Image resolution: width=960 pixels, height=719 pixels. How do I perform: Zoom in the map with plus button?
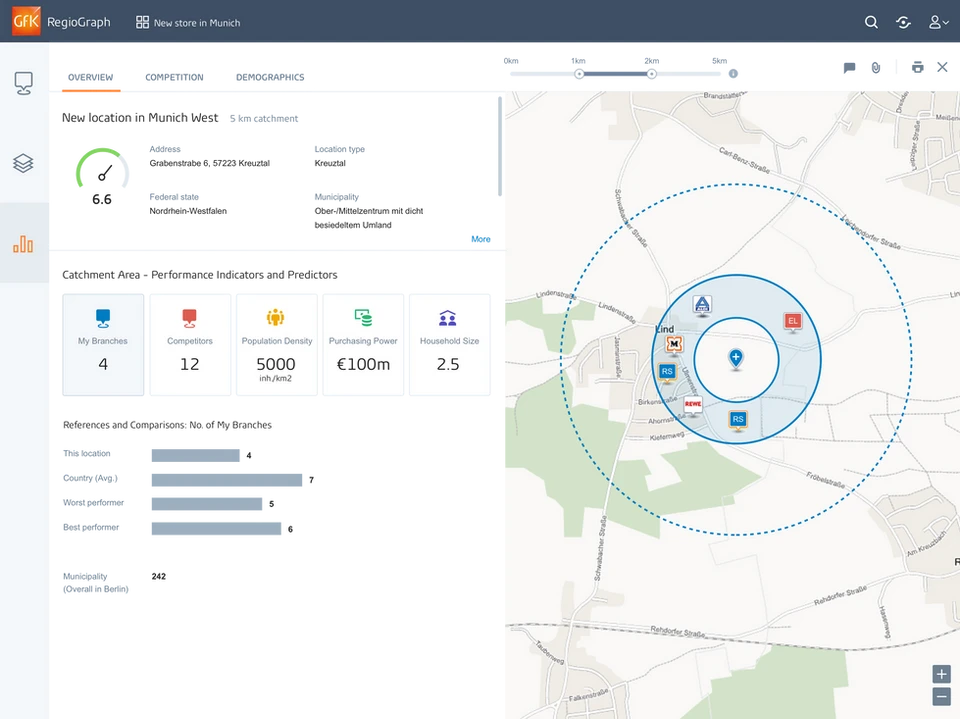tap(941, 674)
